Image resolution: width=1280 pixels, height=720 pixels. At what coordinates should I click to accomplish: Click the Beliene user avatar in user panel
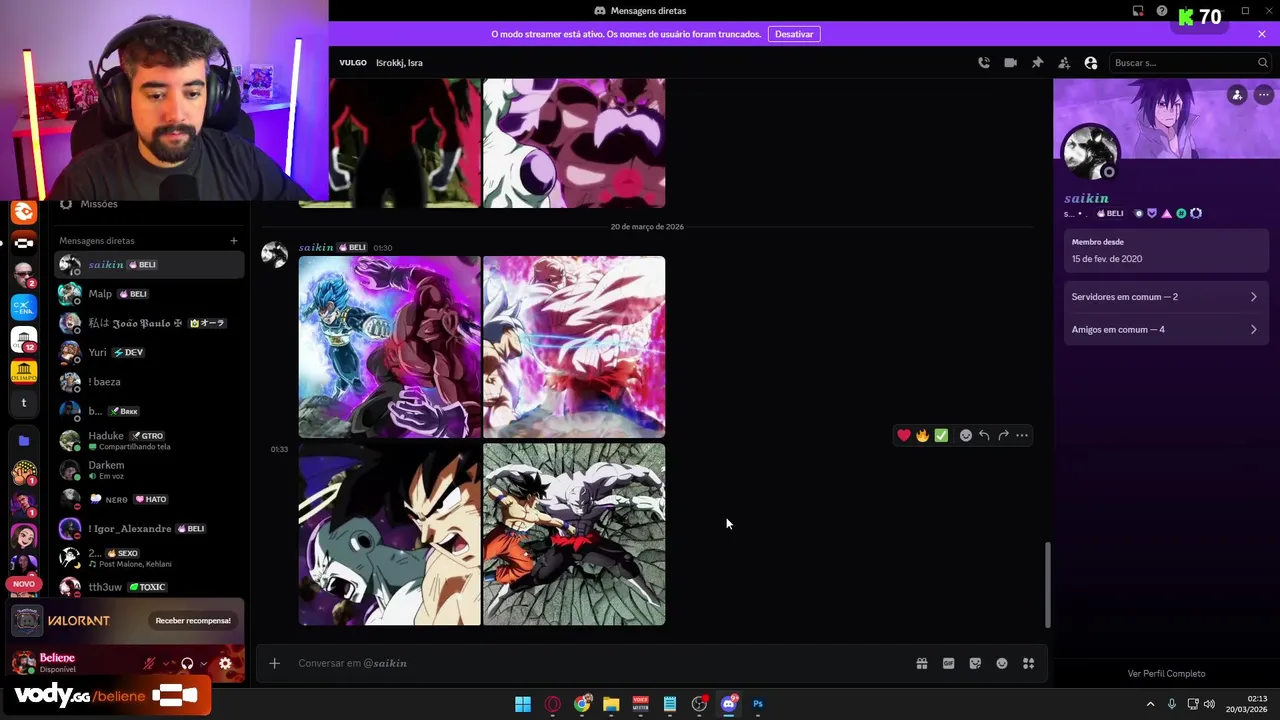tap(23, 663)
